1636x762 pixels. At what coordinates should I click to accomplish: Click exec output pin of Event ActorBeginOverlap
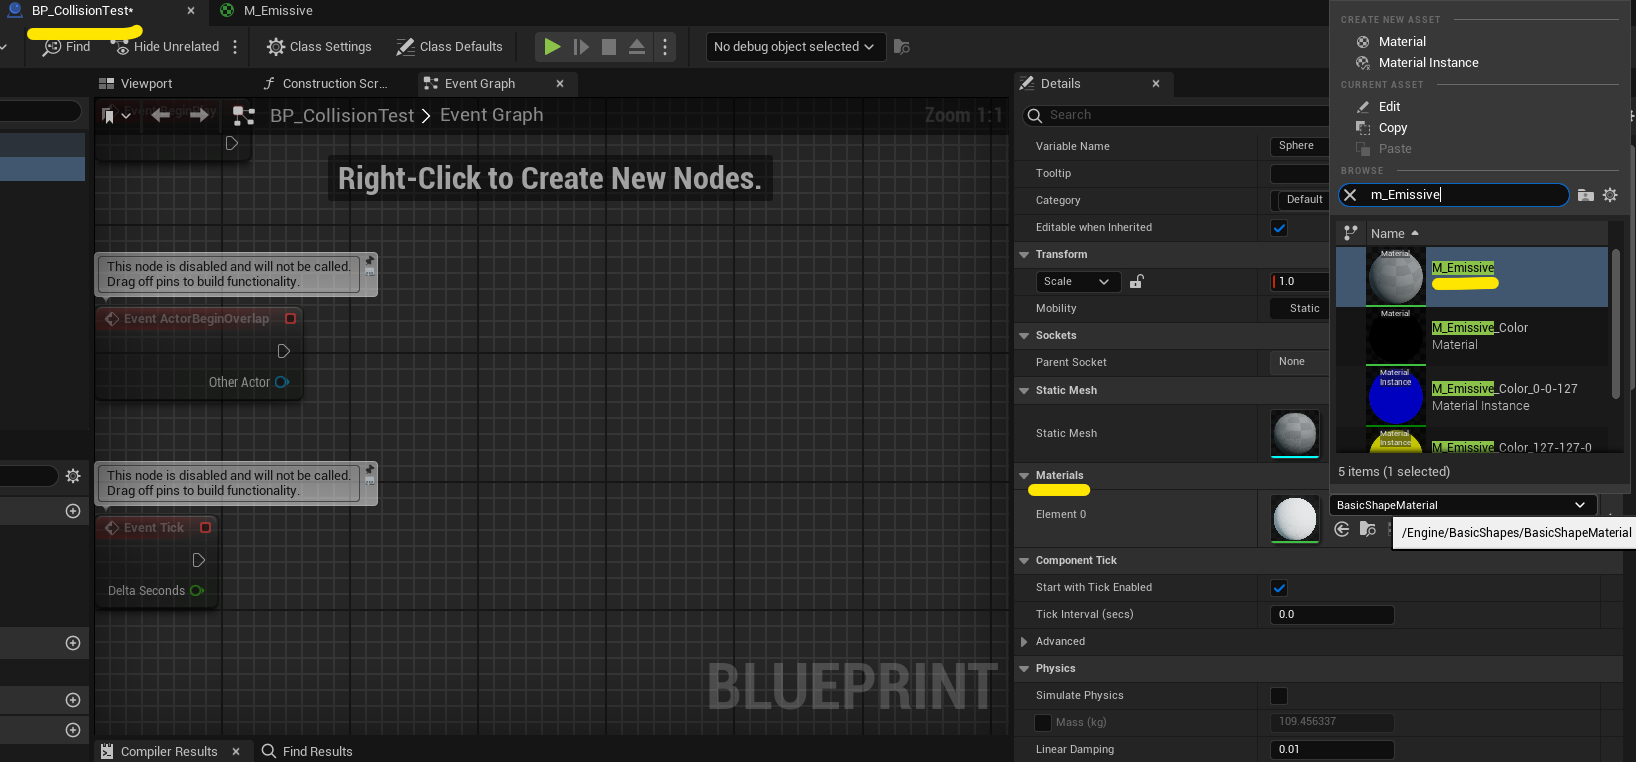284,351
